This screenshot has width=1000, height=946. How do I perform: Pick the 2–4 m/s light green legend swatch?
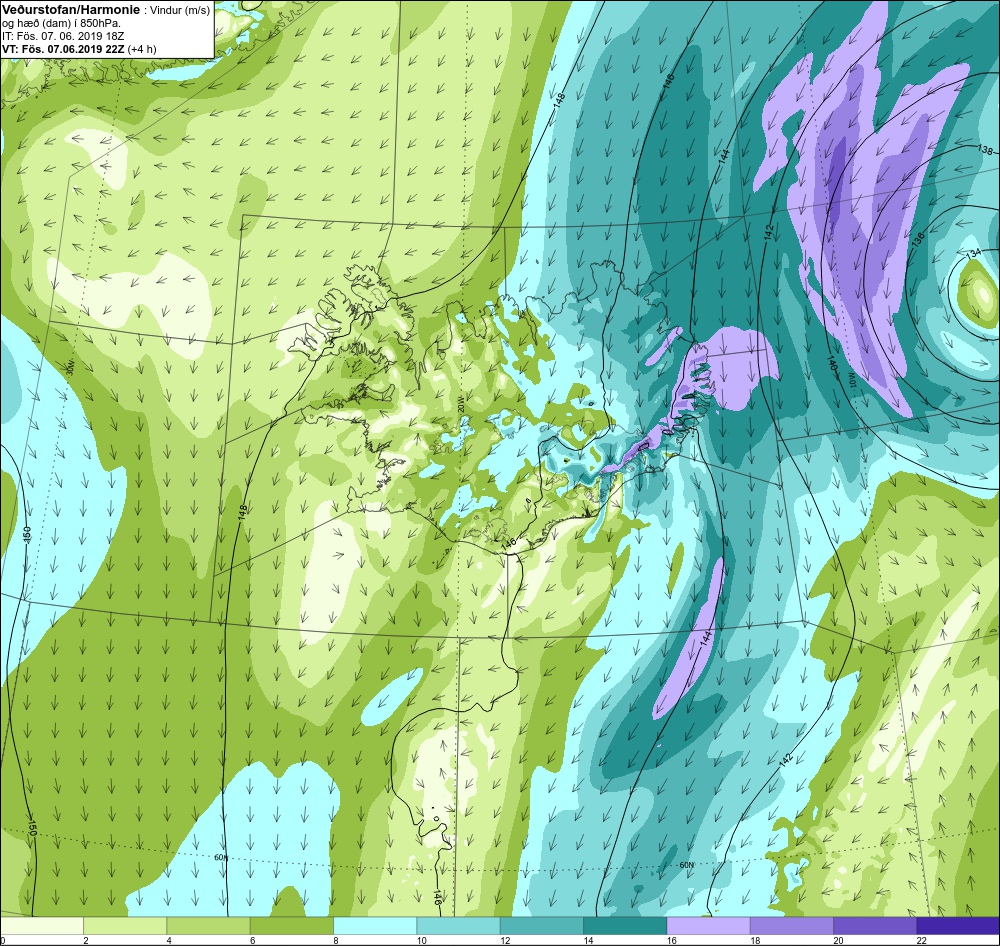(x=125, y=925)
